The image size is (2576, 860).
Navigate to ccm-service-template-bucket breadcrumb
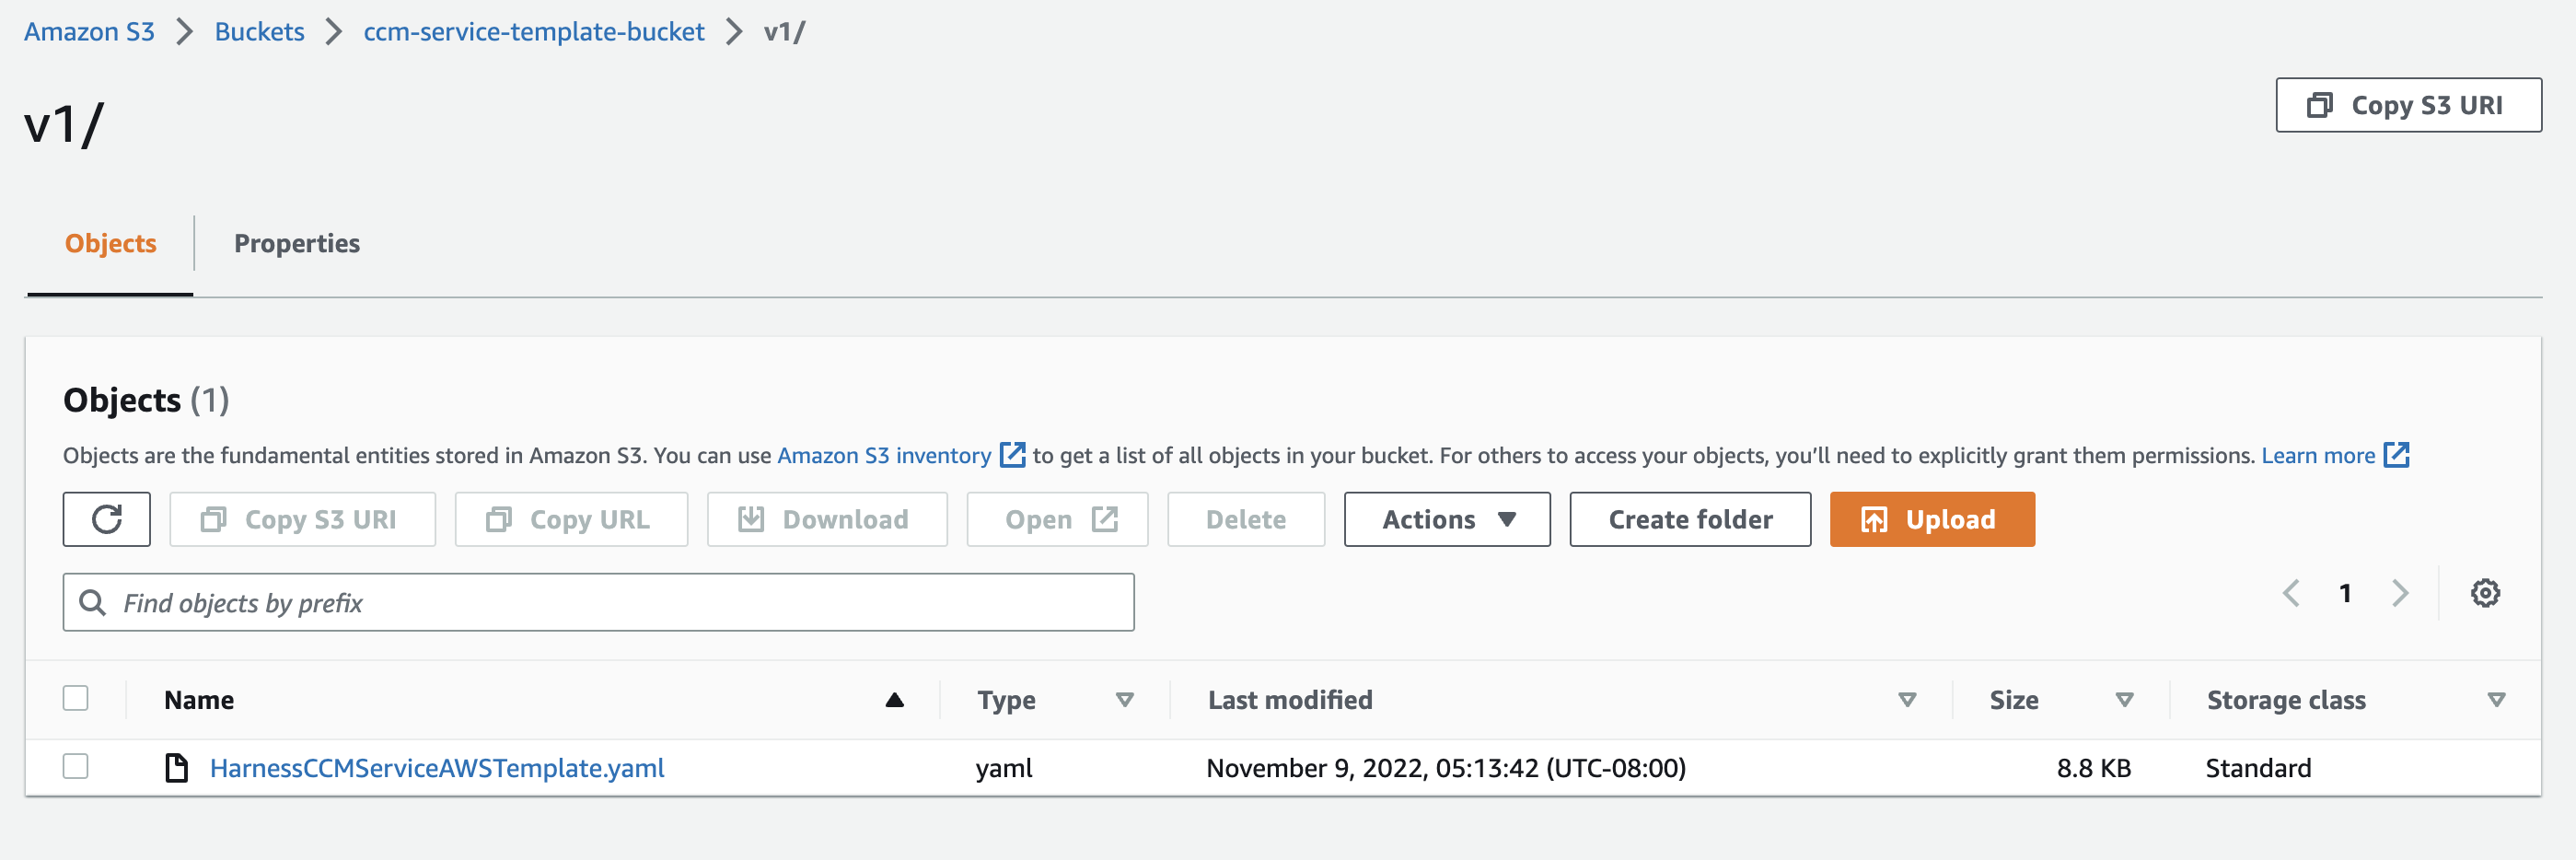tap(533, 32)
